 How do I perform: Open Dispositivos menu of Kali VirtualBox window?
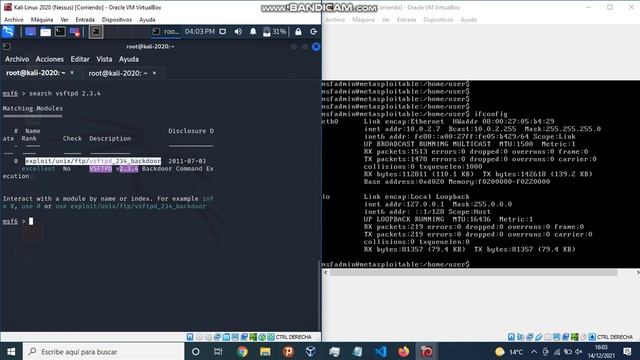coord(117,20)
